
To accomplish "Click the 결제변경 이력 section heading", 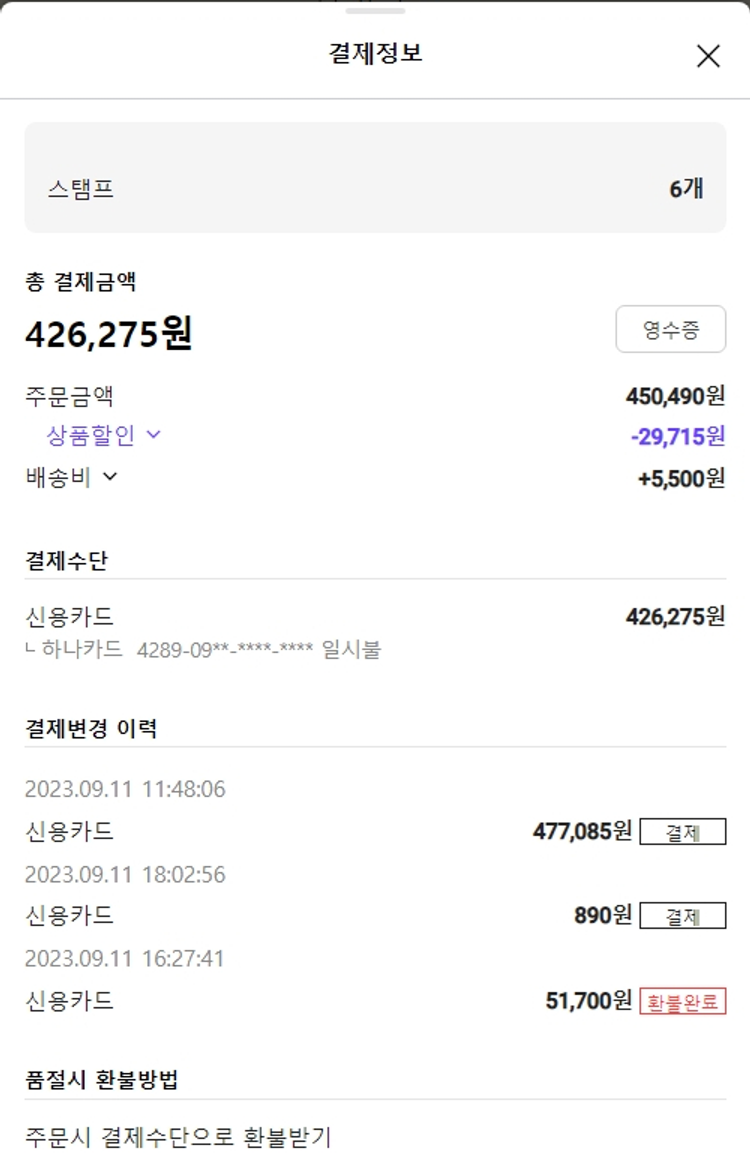I will 91,728.
